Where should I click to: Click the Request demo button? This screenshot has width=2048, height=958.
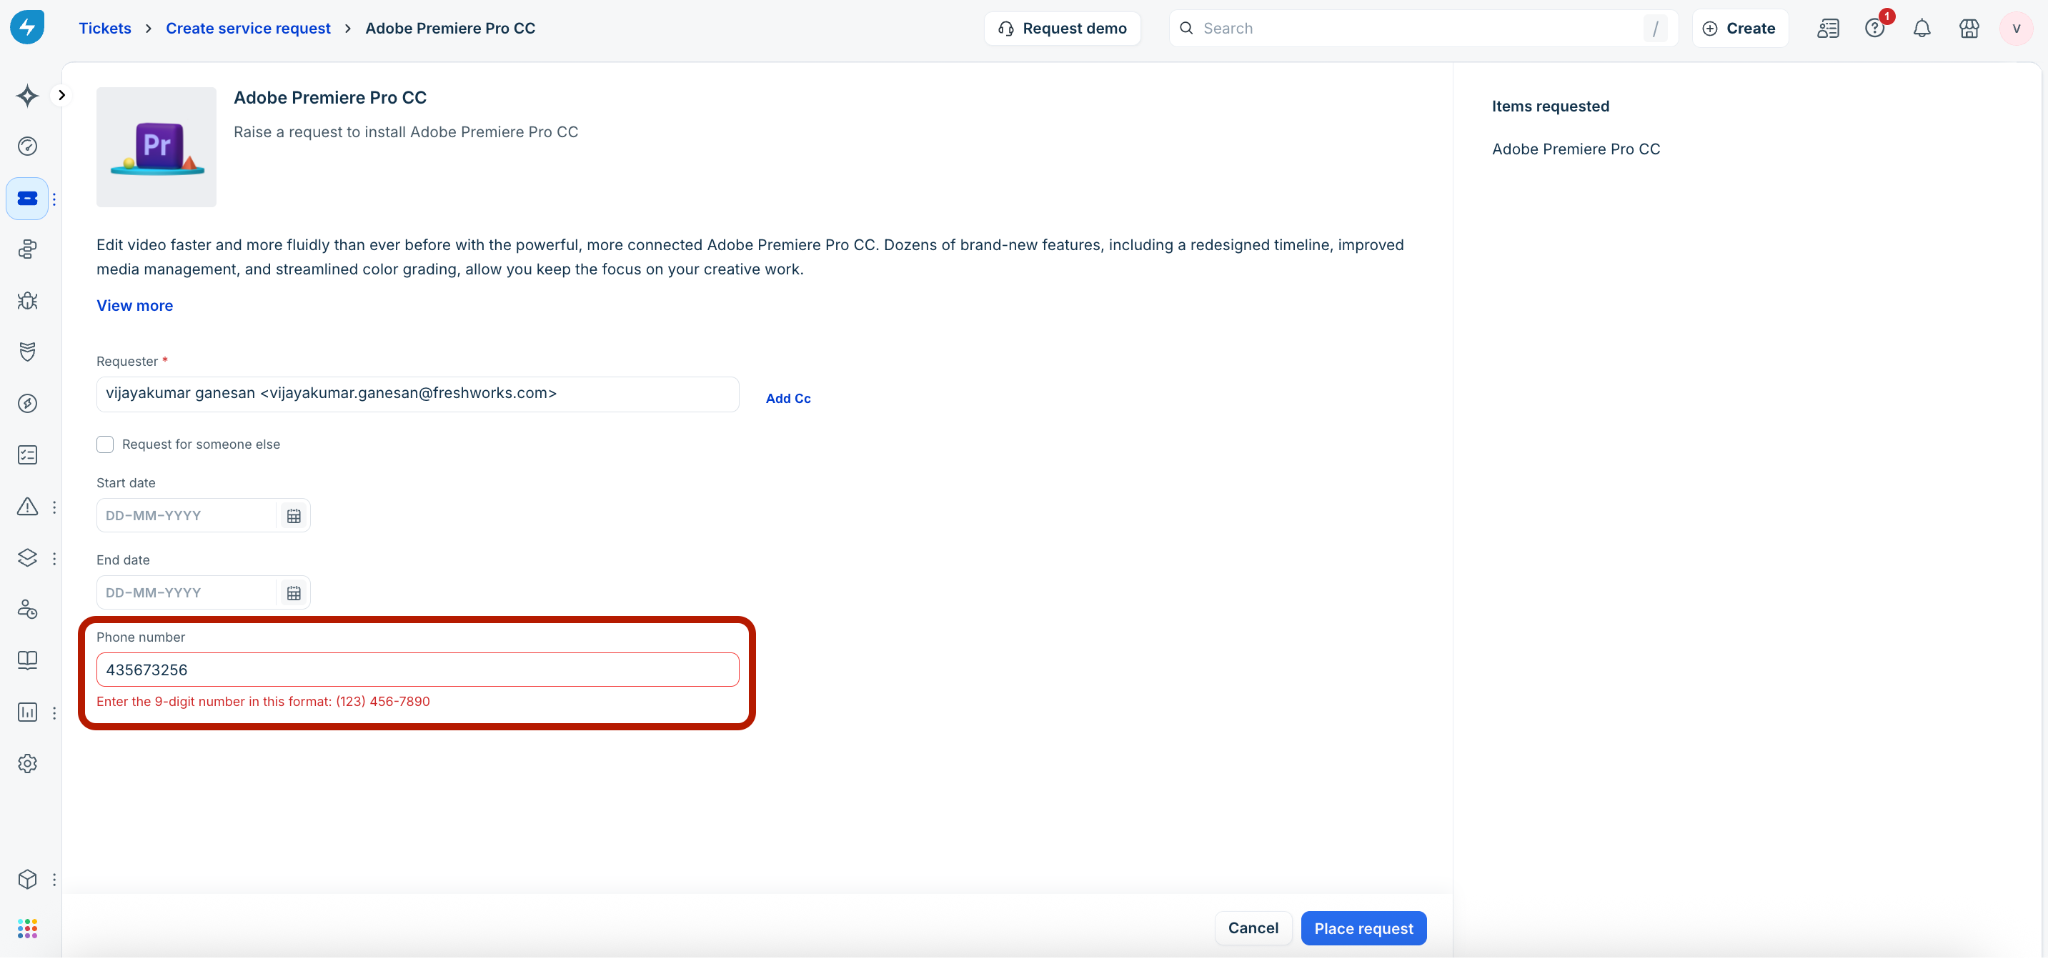coord(1062,28)
